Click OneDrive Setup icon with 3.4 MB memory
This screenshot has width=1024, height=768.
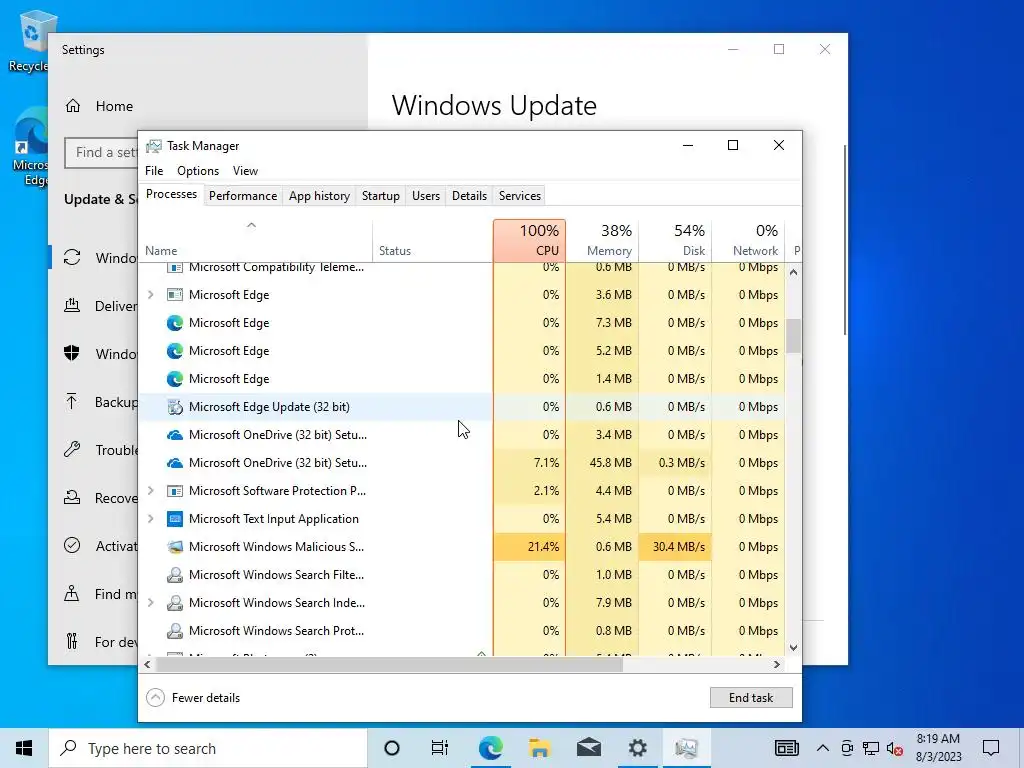coord(174,435)
